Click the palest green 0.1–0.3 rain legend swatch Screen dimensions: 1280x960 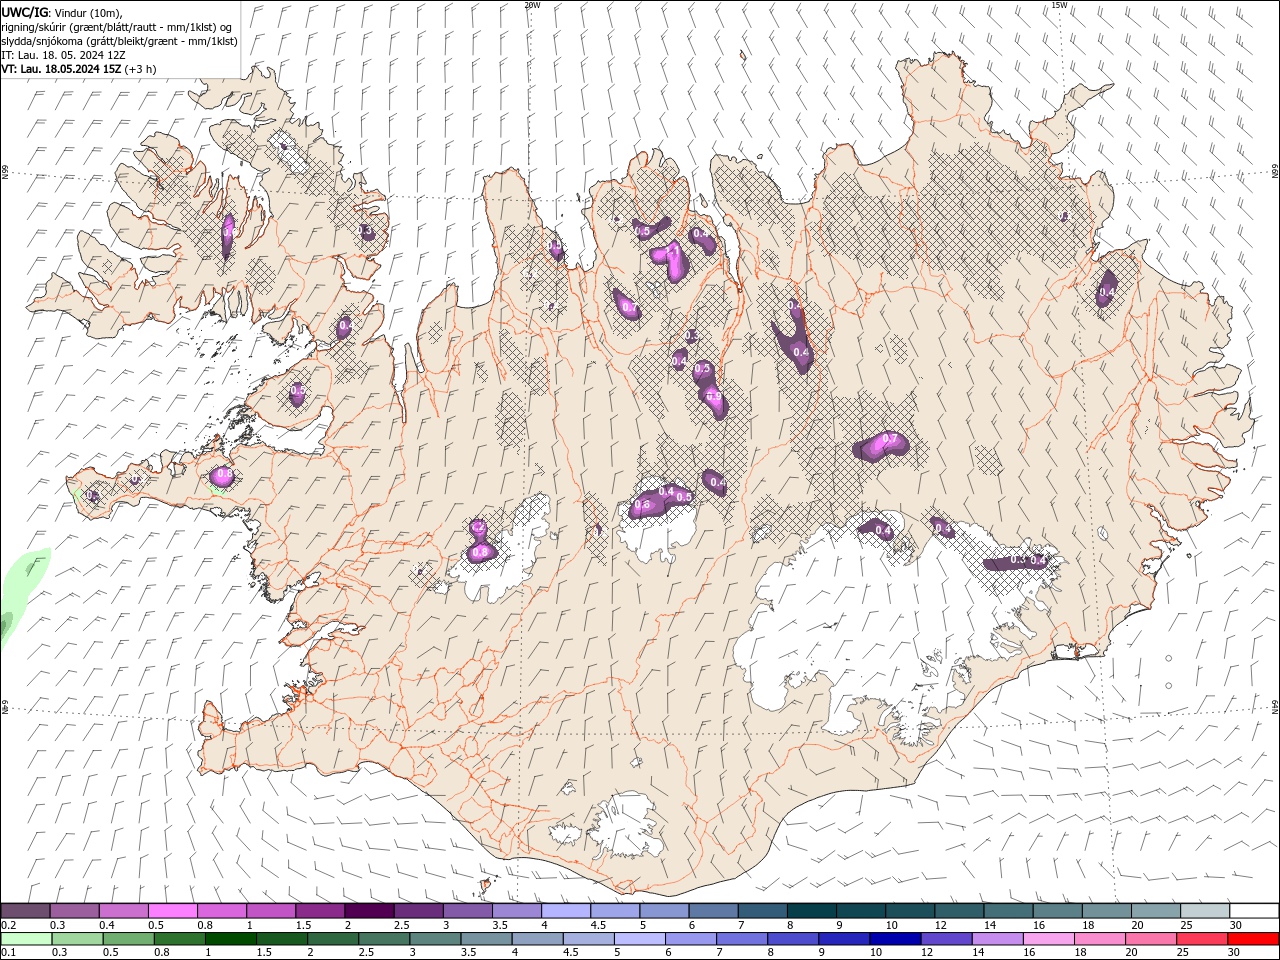click(x=26, y=939)
